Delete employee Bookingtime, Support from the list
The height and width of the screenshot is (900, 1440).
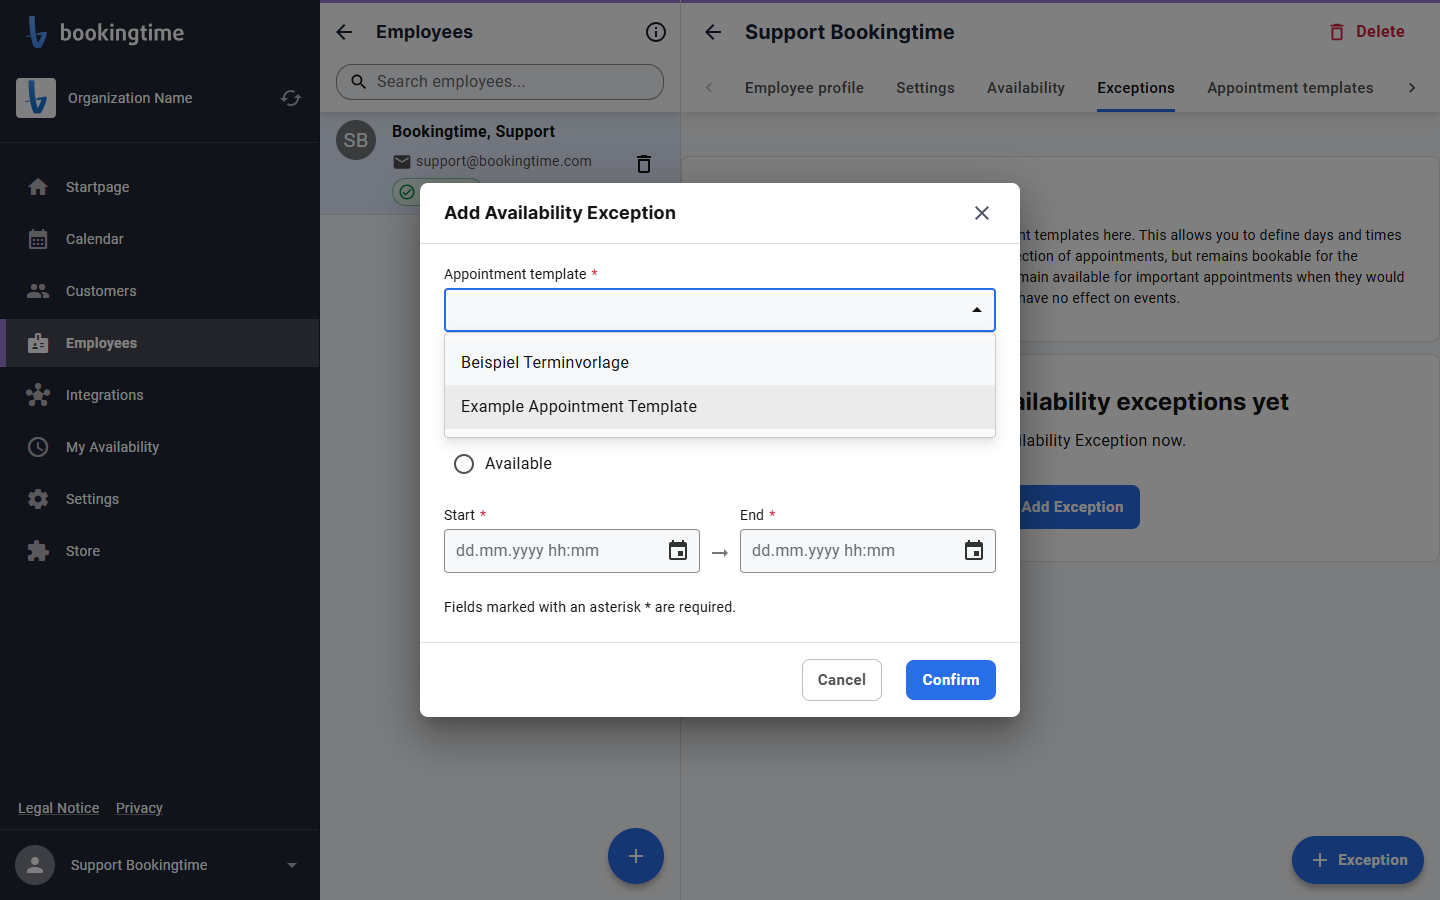coord(644,163)
